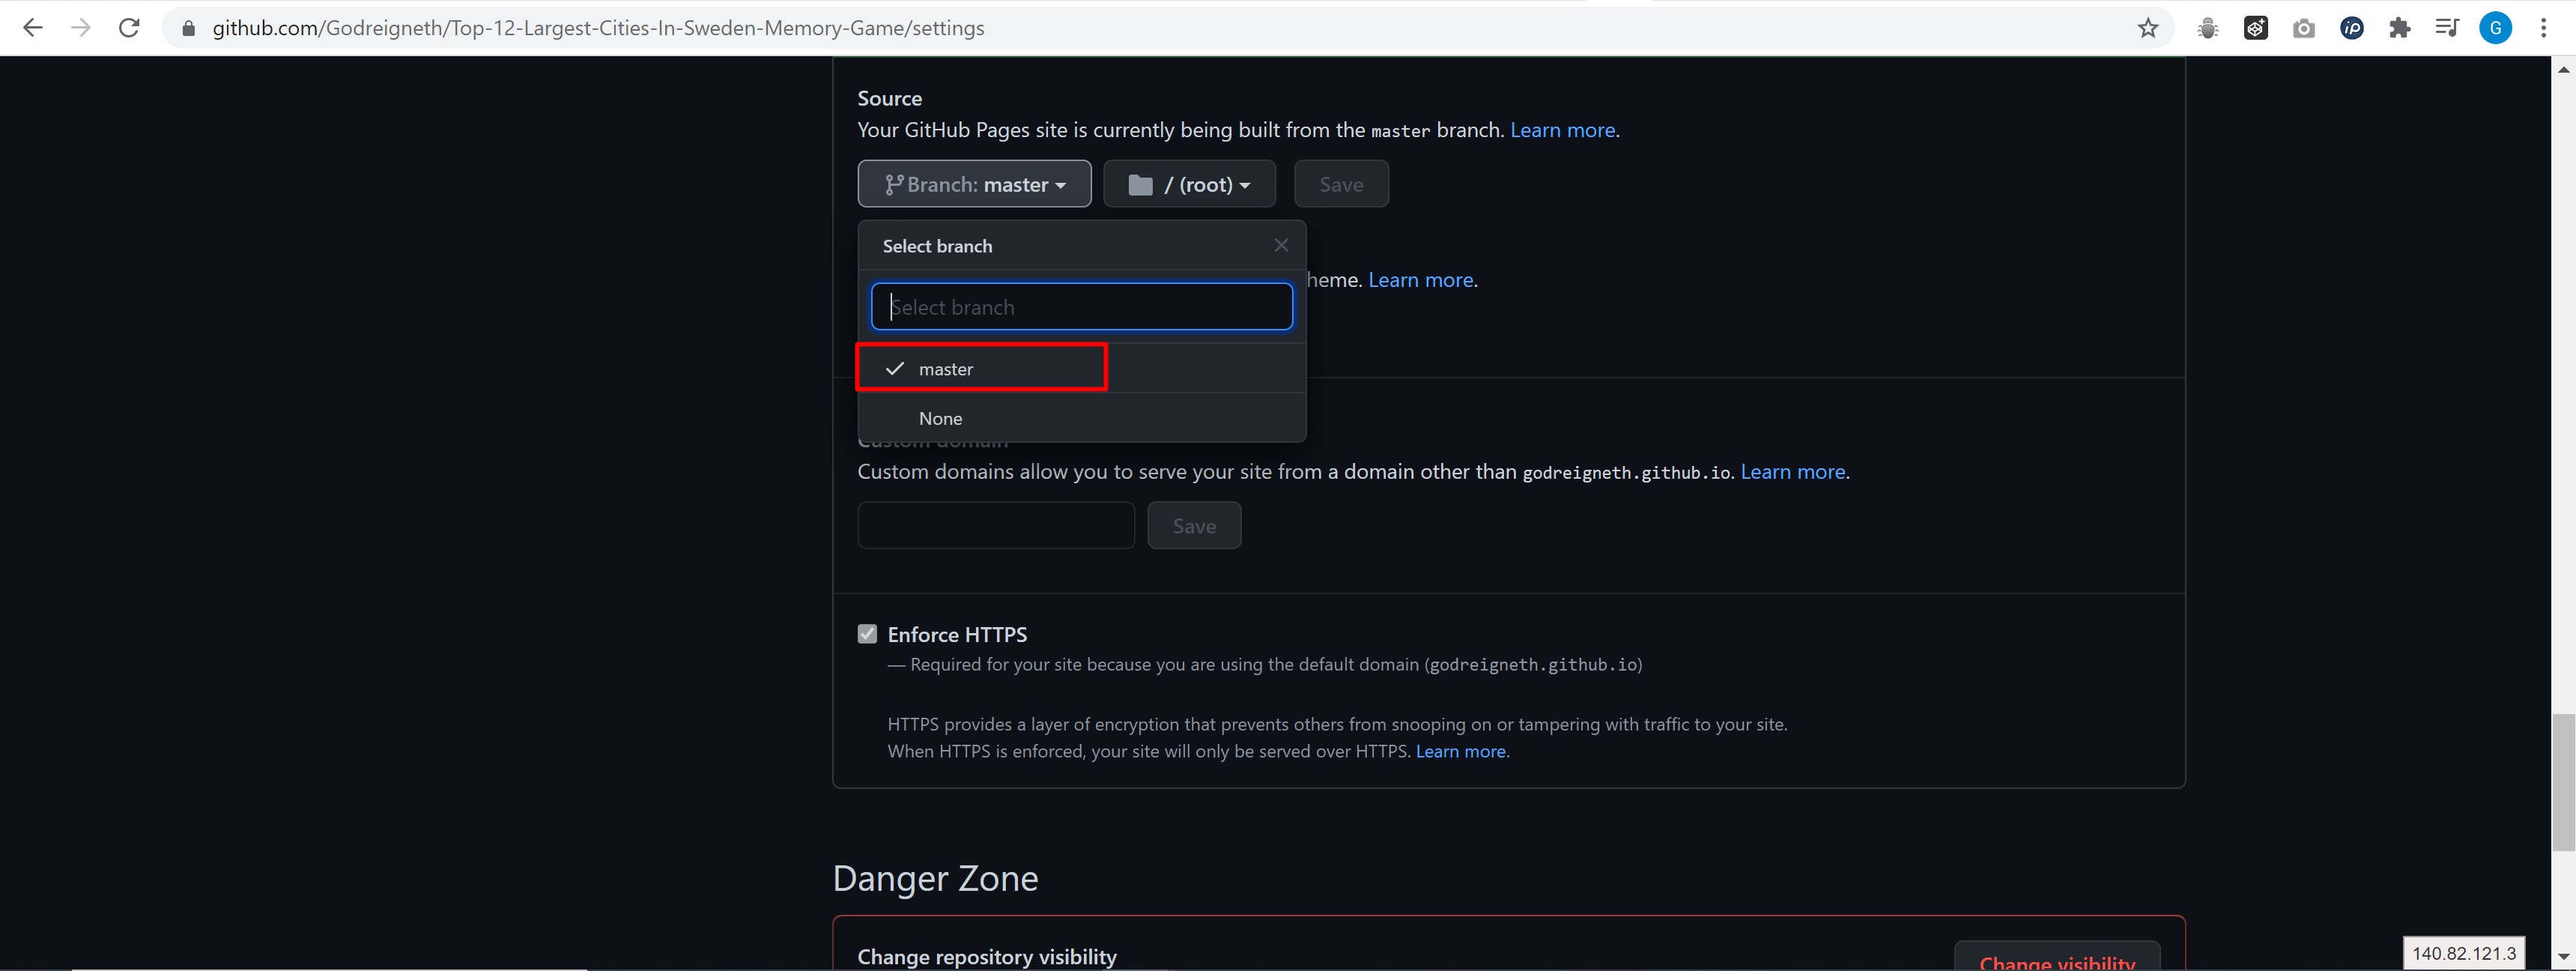Screen dimensions: 2576x971
Task: Reload the page
Action: (x=129, y=28)
